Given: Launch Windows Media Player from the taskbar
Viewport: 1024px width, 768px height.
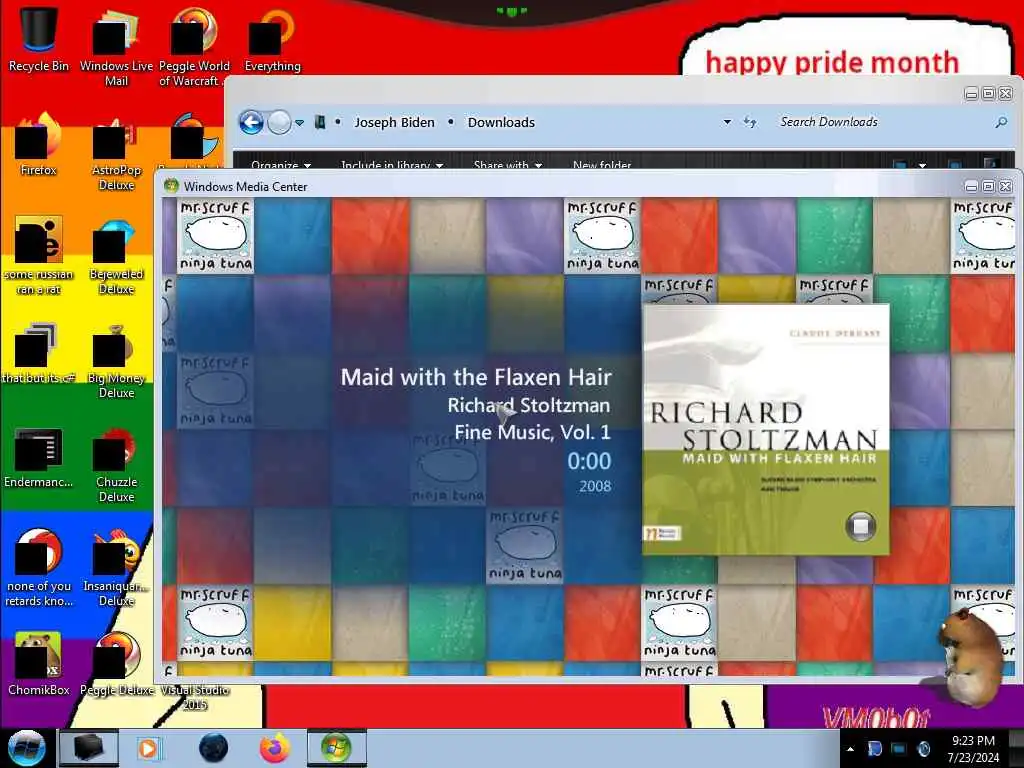Looking at the screenshot, I should [148, 748].
